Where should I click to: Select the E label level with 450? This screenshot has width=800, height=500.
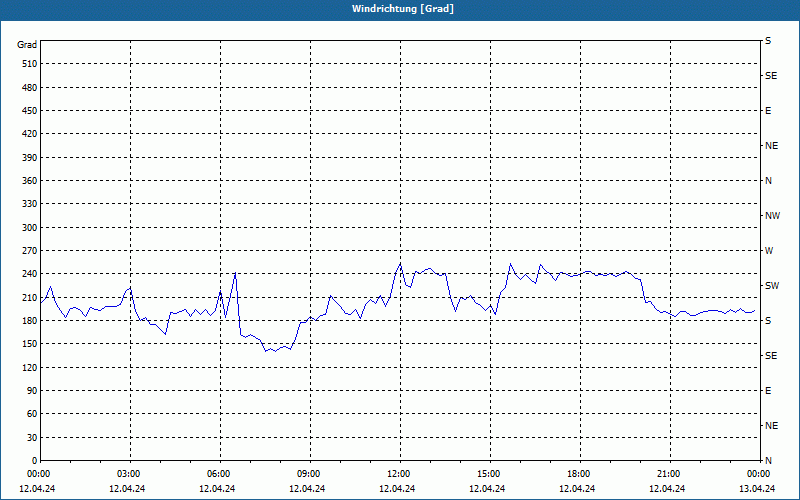[x=768, y=111]
